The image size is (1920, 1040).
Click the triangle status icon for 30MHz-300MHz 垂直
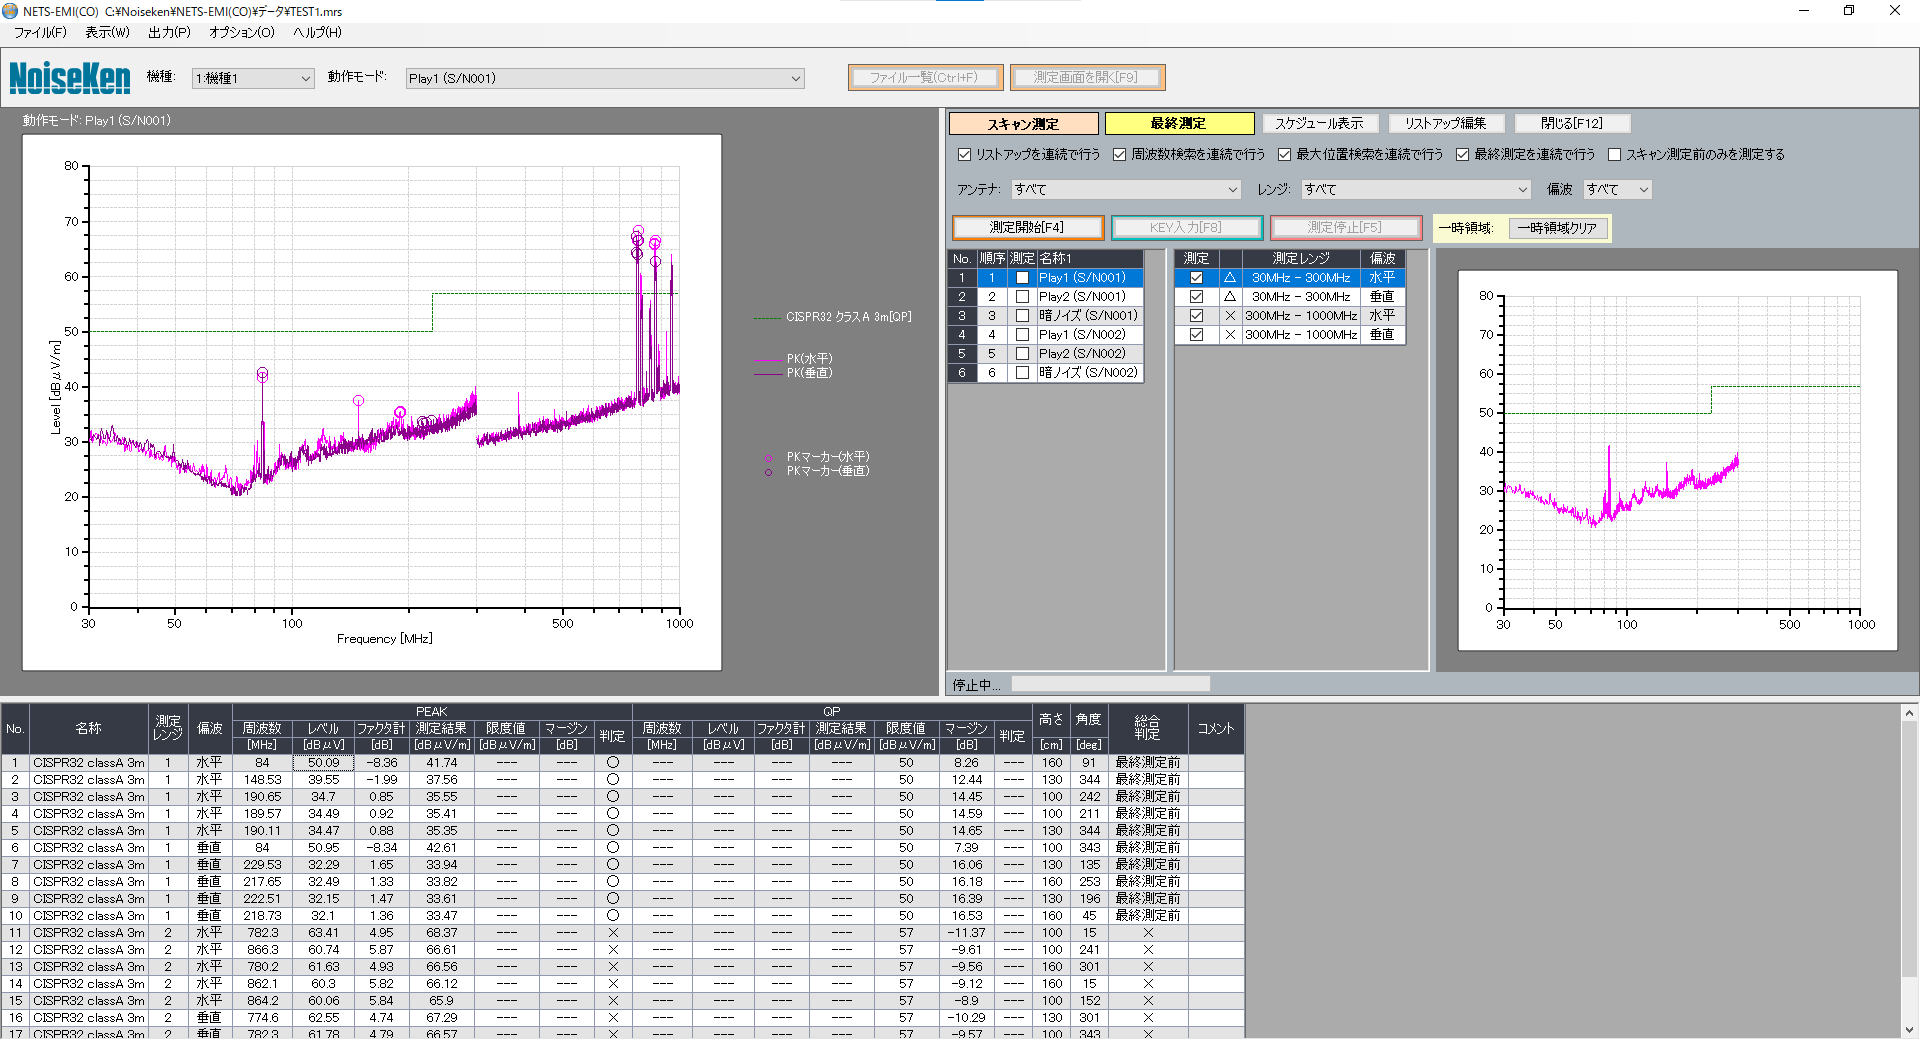pyautogui.click(x=1230, y=297)
